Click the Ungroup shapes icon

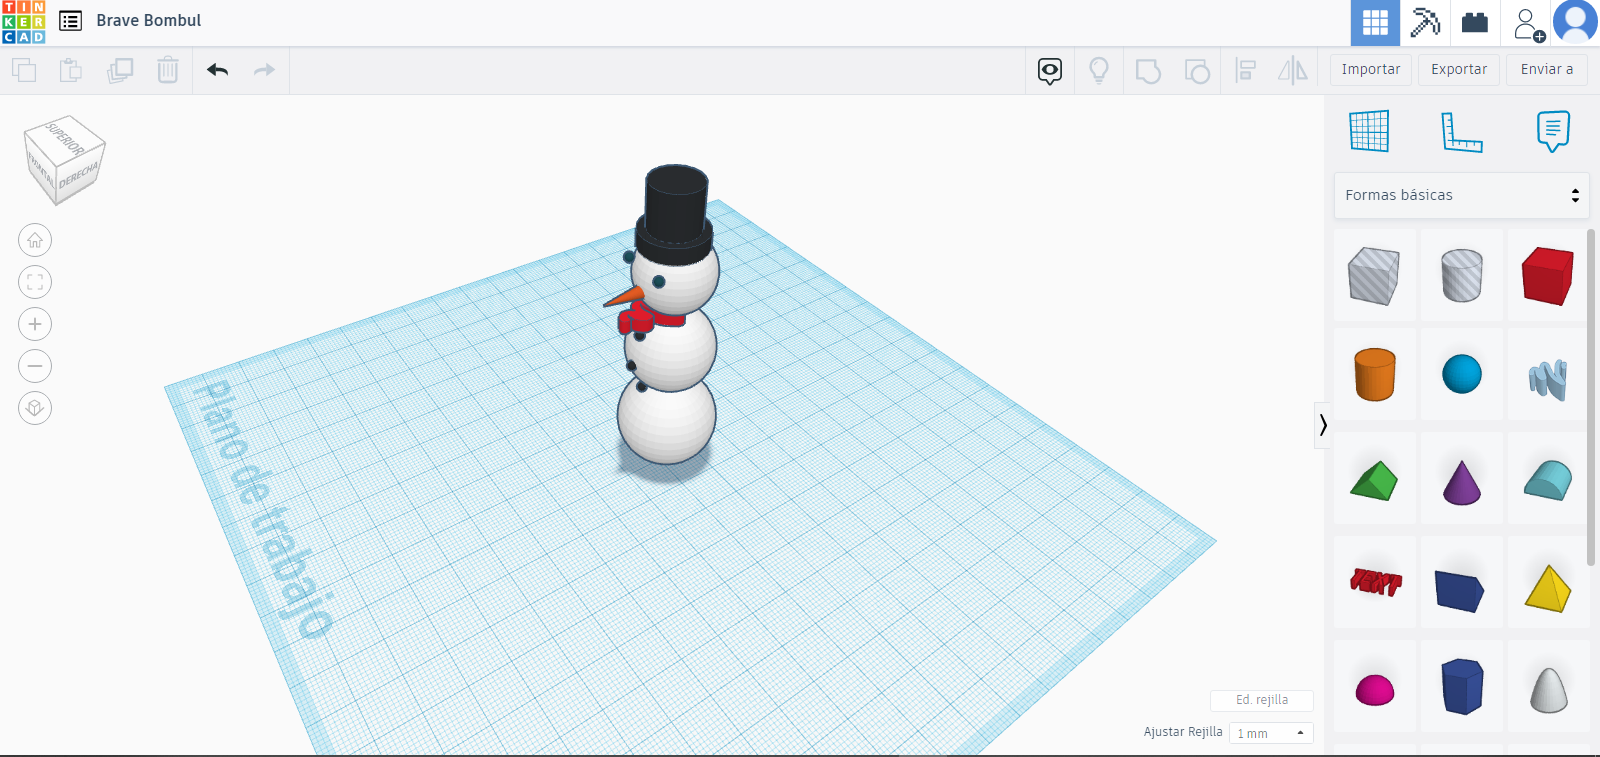1197,70
